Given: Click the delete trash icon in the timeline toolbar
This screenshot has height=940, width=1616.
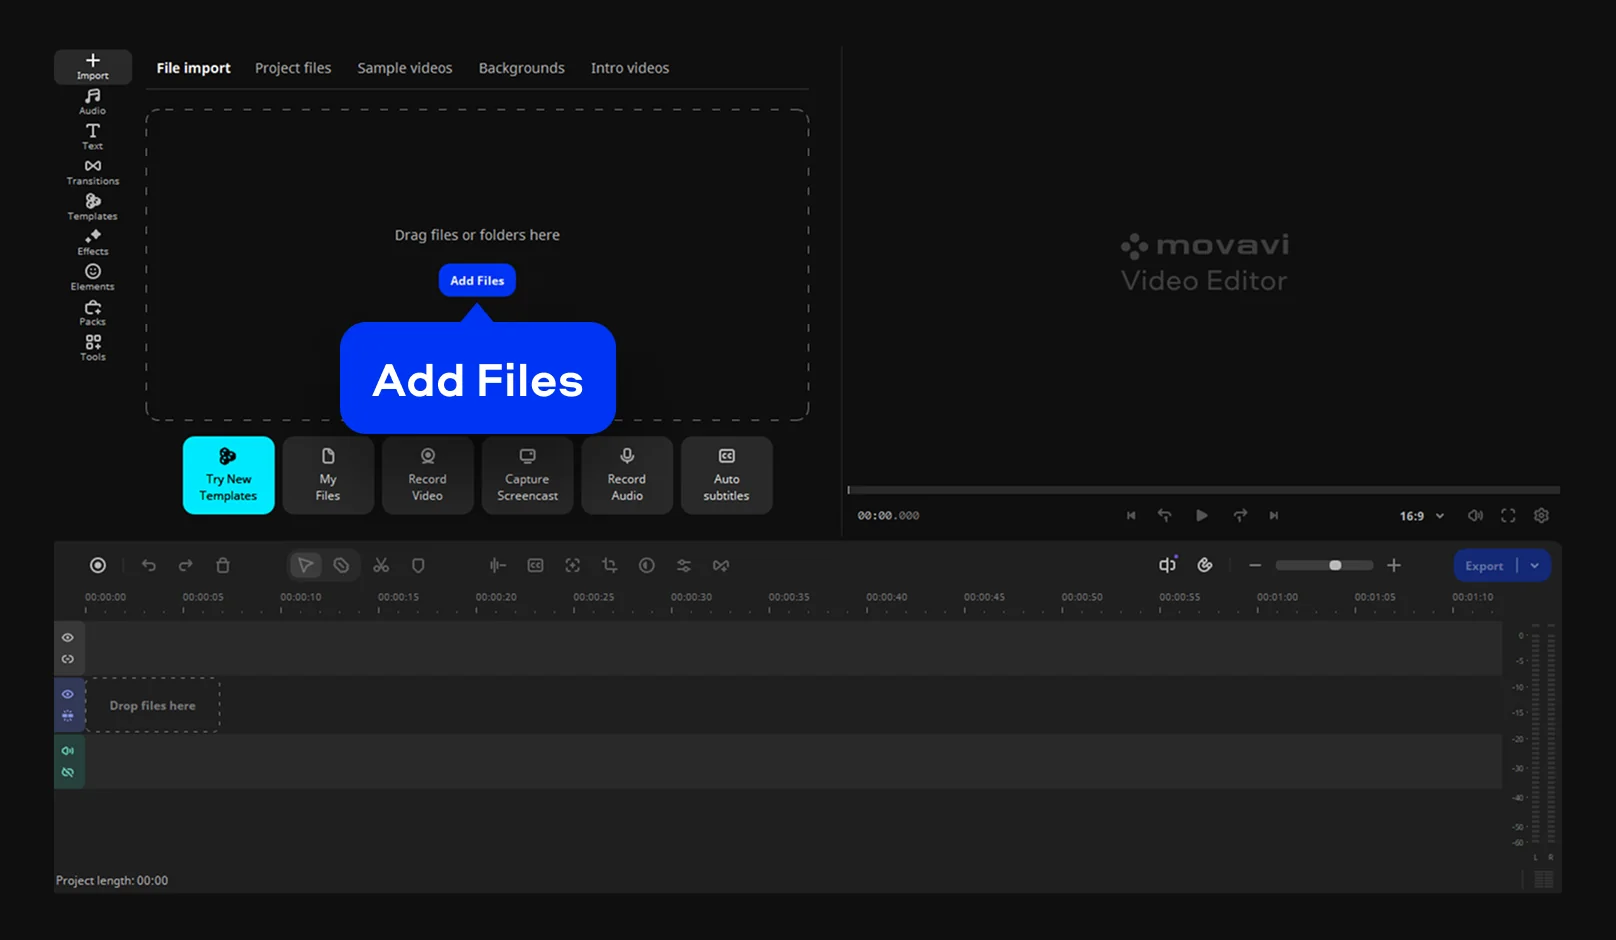Looking at the screenshot, I should 223,566.
